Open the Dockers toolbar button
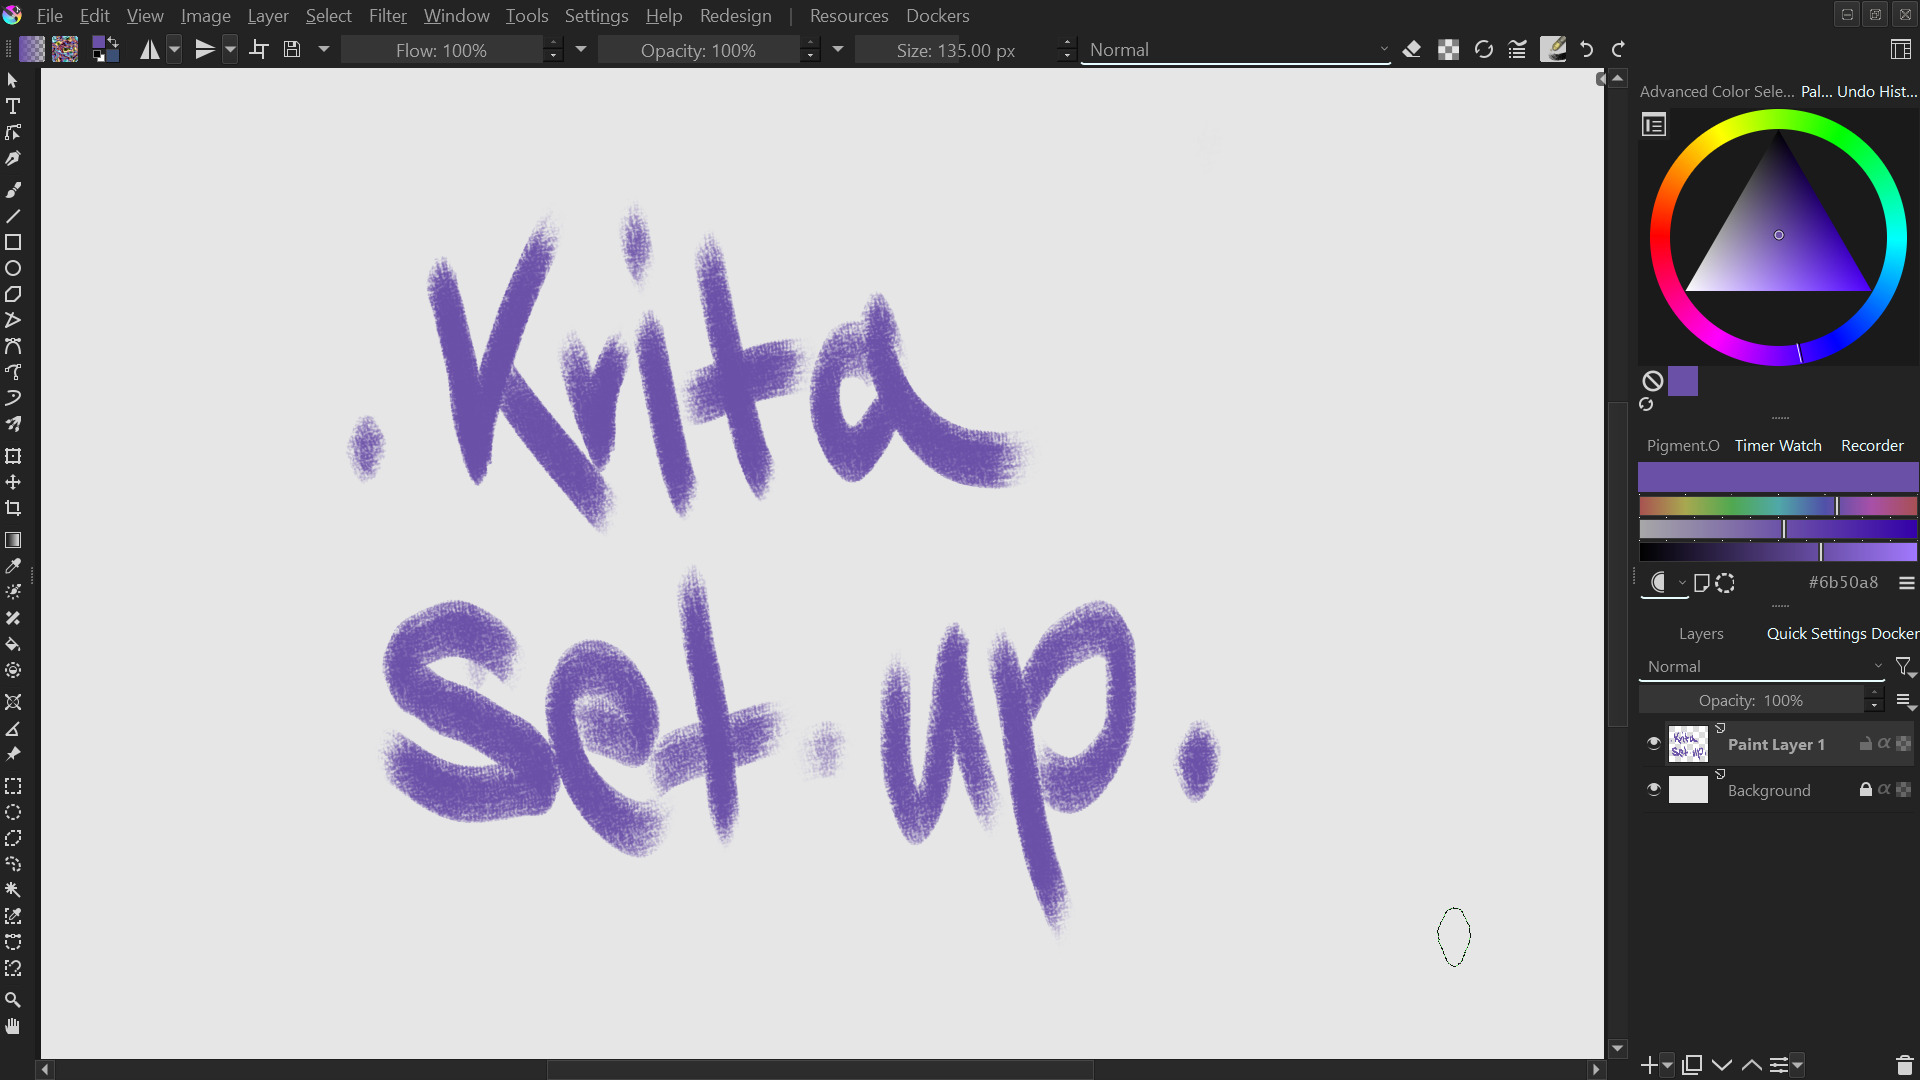 [938, 16]
